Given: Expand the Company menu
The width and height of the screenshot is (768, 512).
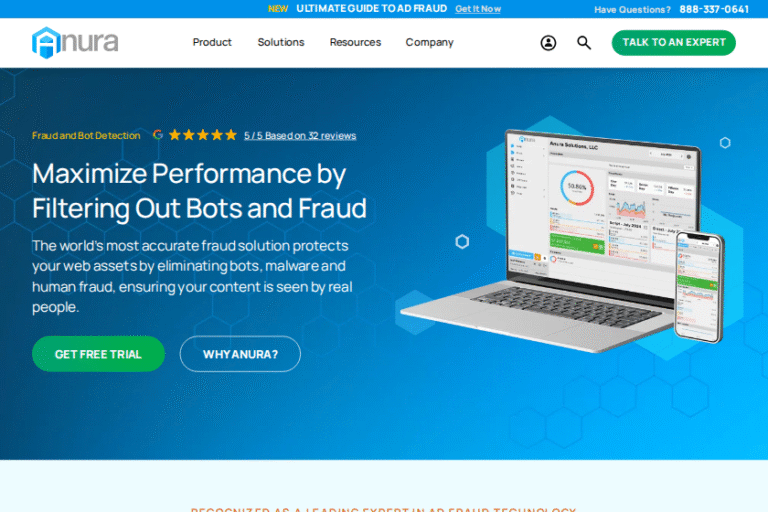Looking at the screenshot, I should pyautogui.click(x=430, y=43).
